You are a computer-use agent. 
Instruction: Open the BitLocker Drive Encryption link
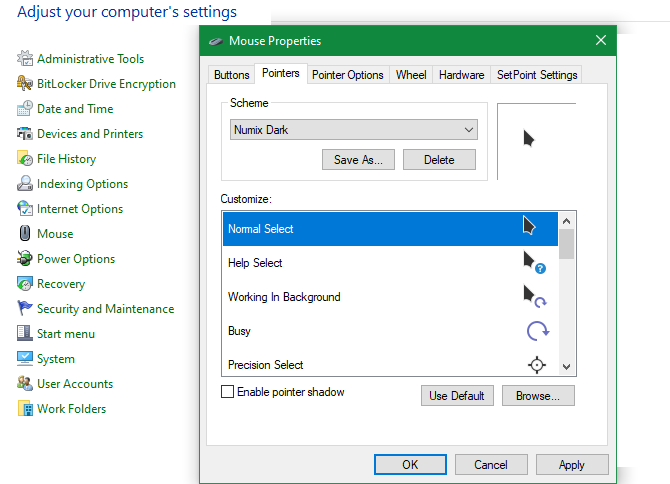106,84
